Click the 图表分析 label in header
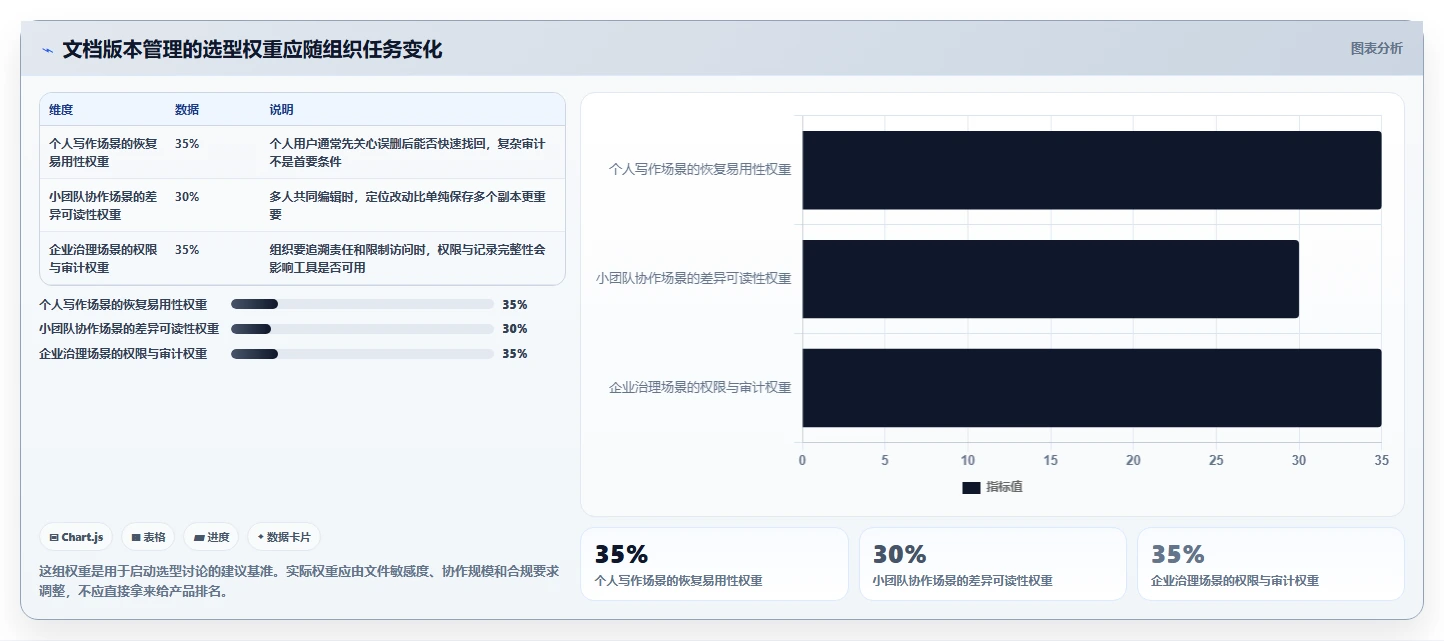 (x=1376, y=48)
